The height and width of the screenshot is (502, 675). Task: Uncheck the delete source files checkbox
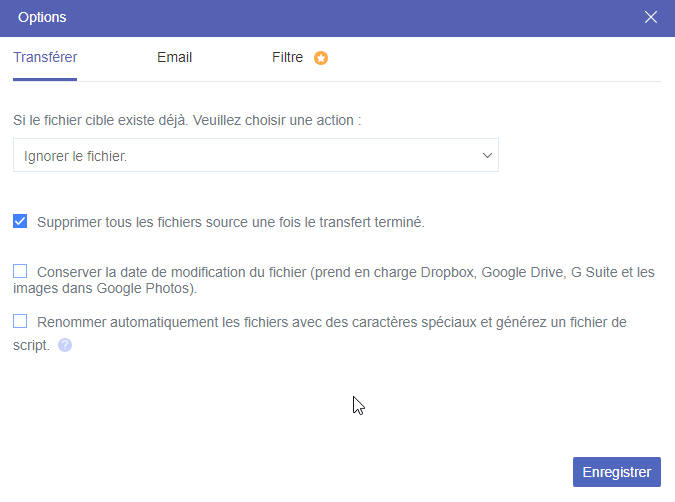pyautogui.click(x=20, y=221)
